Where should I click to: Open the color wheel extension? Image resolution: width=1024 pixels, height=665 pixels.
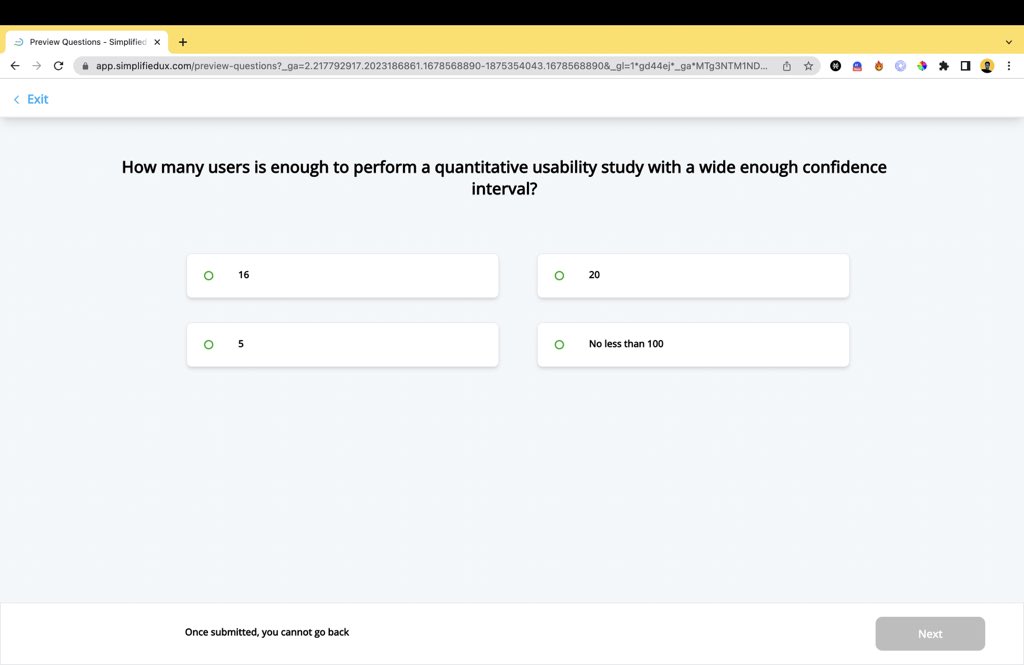pos(922,65)
